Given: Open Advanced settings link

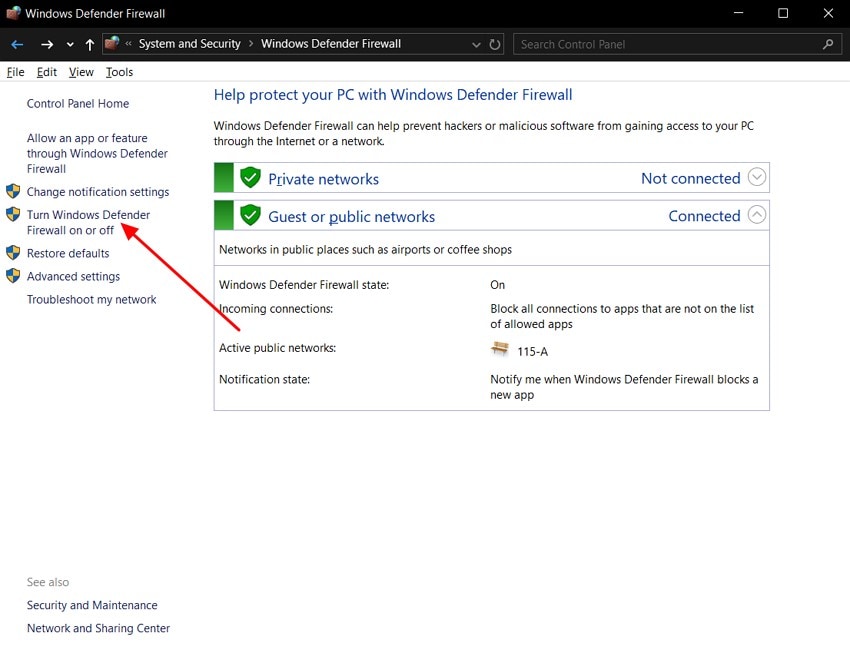Looking at the screenshot, I should 73,276.
